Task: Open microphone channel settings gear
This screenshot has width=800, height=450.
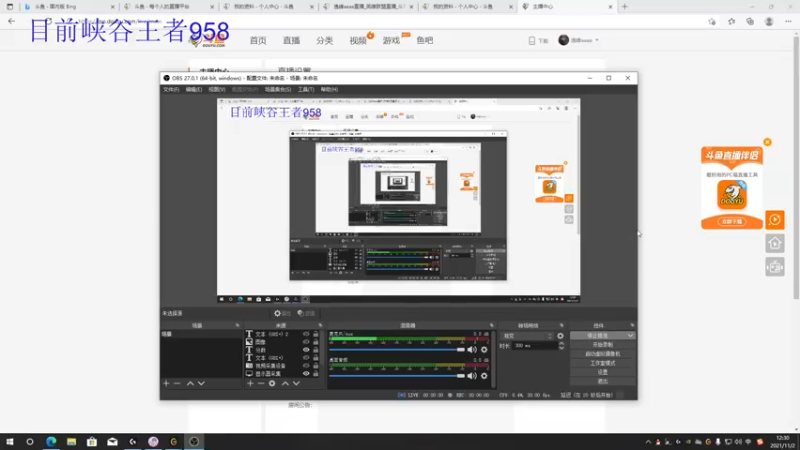Action: pos(484,349)
